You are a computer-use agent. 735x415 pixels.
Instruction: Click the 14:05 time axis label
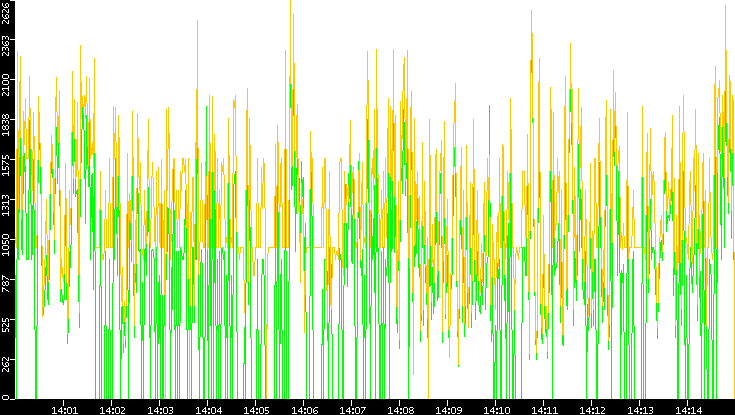pyautogui.click(x=255, y=410)
